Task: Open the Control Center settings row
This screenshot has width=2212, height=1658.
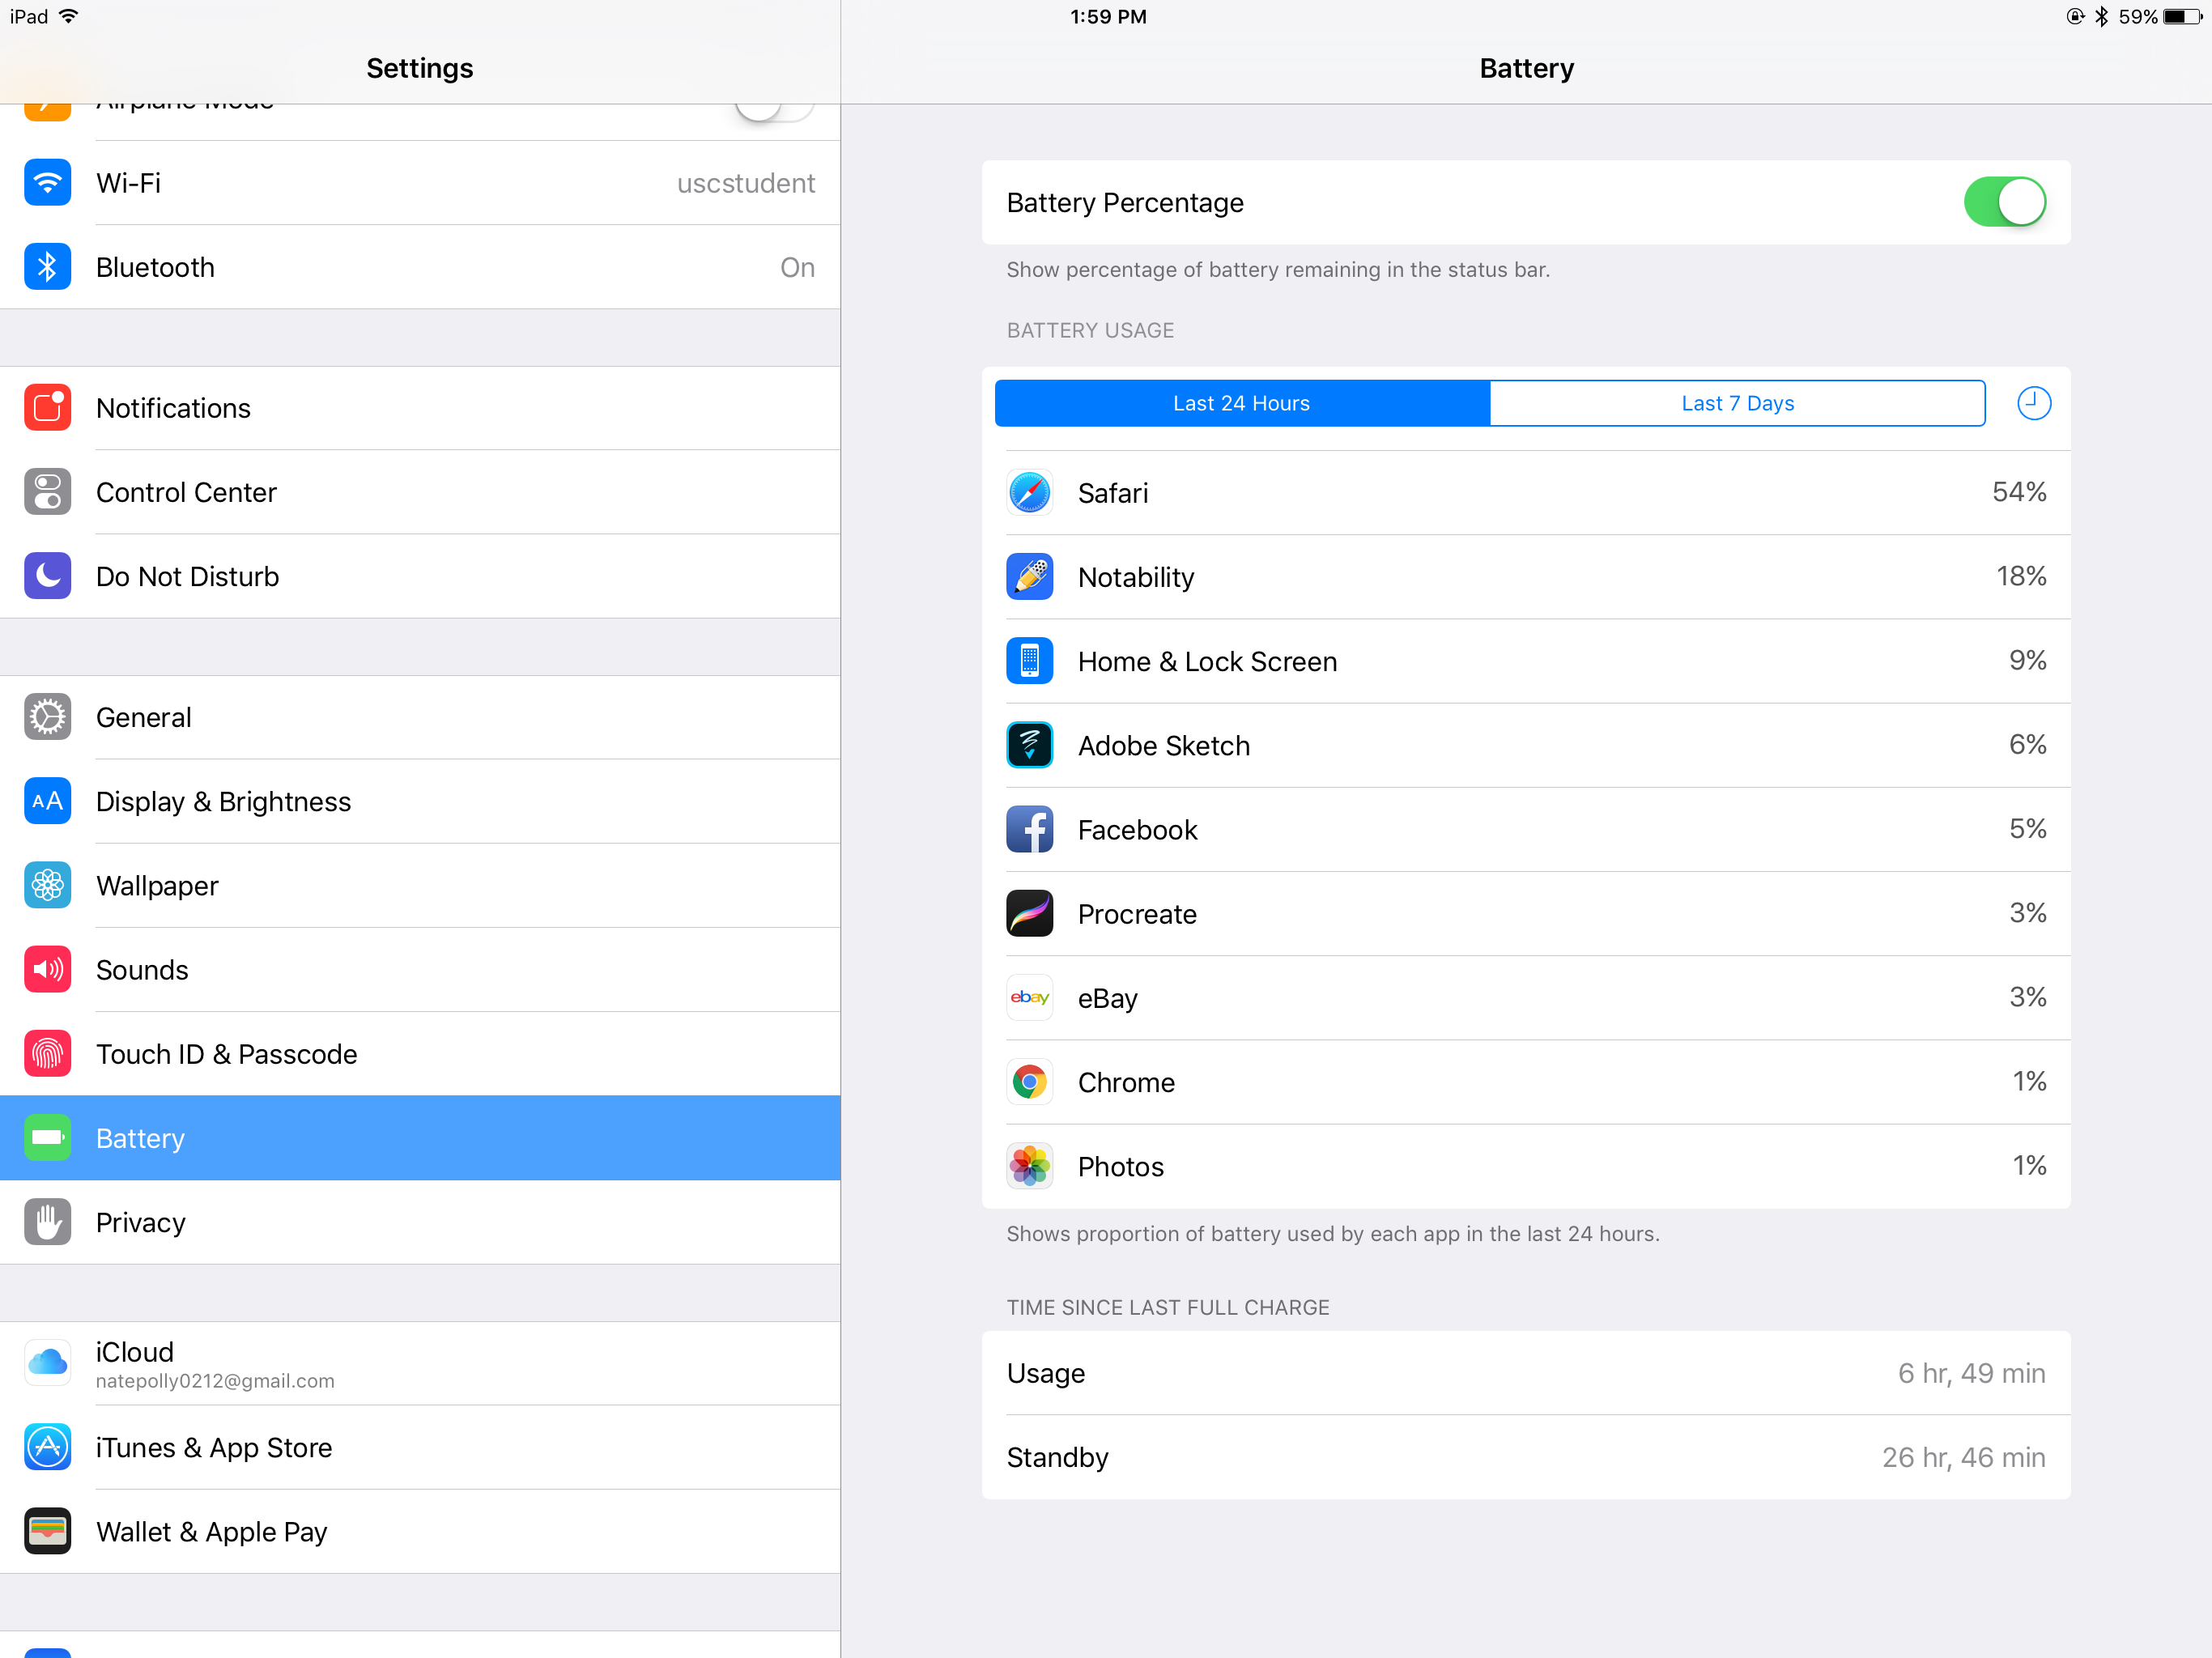Action: pyautogui.click(x=420, y=492)
